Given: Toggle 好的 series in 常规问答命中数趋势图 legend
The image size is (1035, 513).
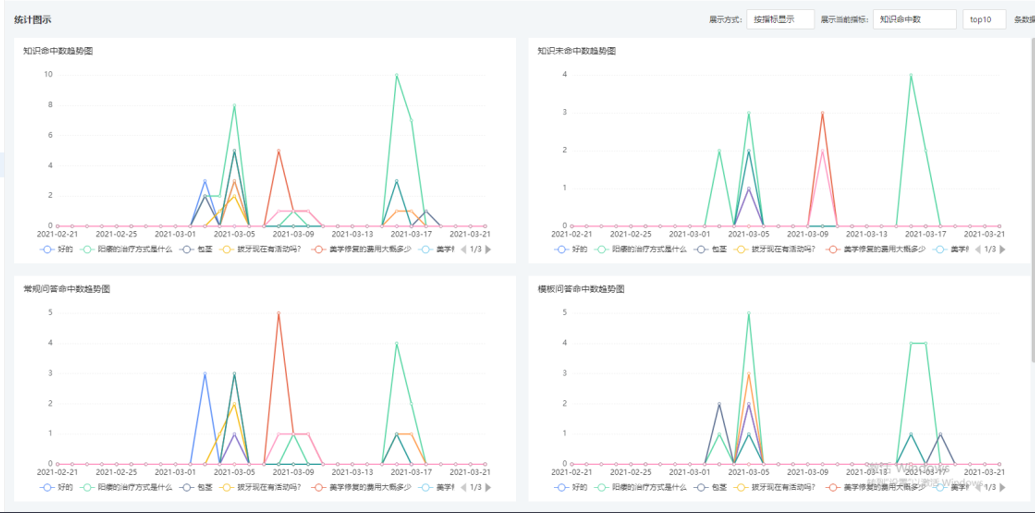Looking at the screenshot, I should [56, 487].
